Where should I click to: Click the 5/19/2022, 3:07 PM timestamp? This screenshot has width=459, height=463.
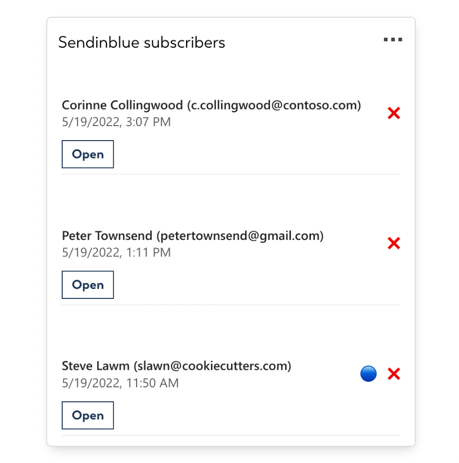[116, 122]
